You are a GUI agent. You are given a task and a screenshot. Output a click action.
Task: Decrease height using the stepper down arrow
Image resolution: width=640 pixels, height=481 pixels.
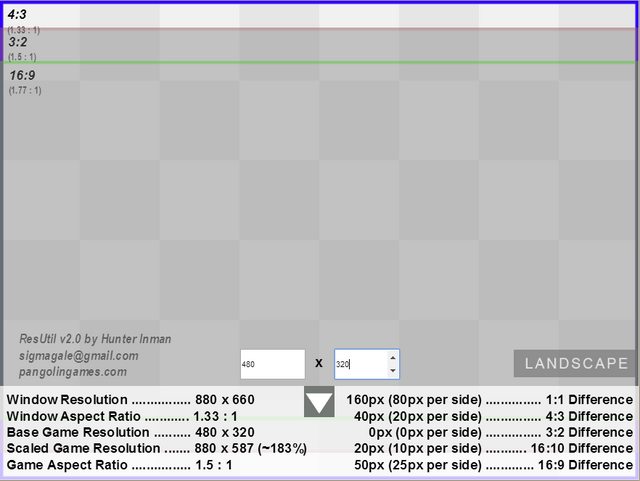[392, 371]
